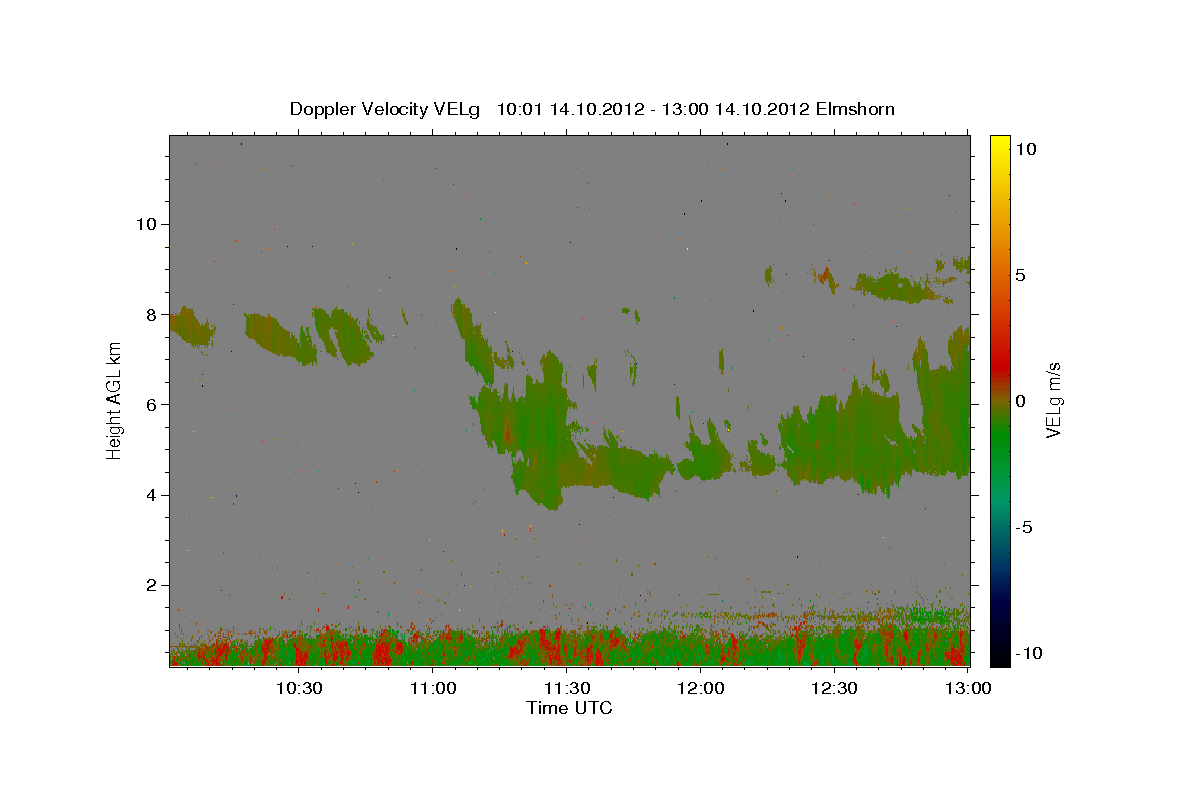Select the 'Time UTC' axis label
The height and width of the screenshot is (800, 1200).
coord(569,708)
